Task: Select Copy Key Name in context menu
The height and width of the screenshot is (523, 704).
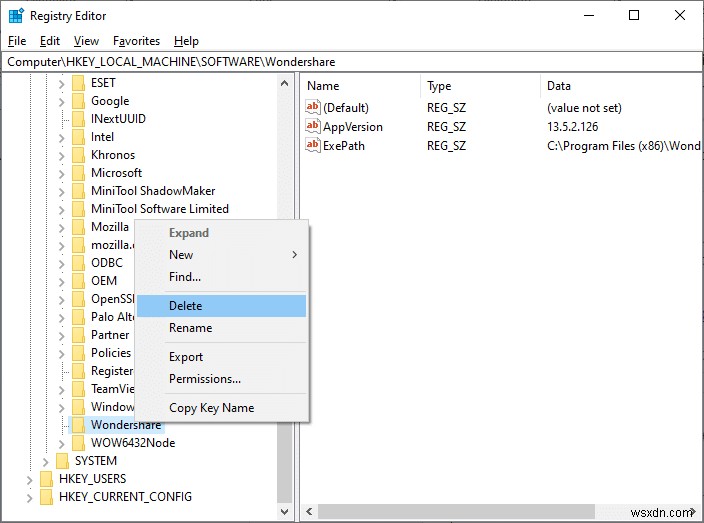Action: coord(221,408)
